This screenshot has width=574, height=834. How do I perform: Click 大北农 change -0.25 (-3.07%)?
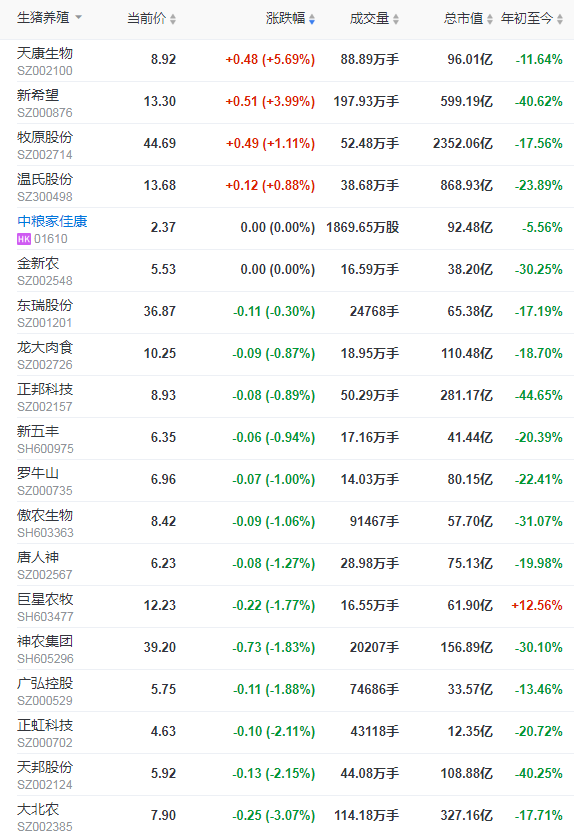(x=273, y=816)
